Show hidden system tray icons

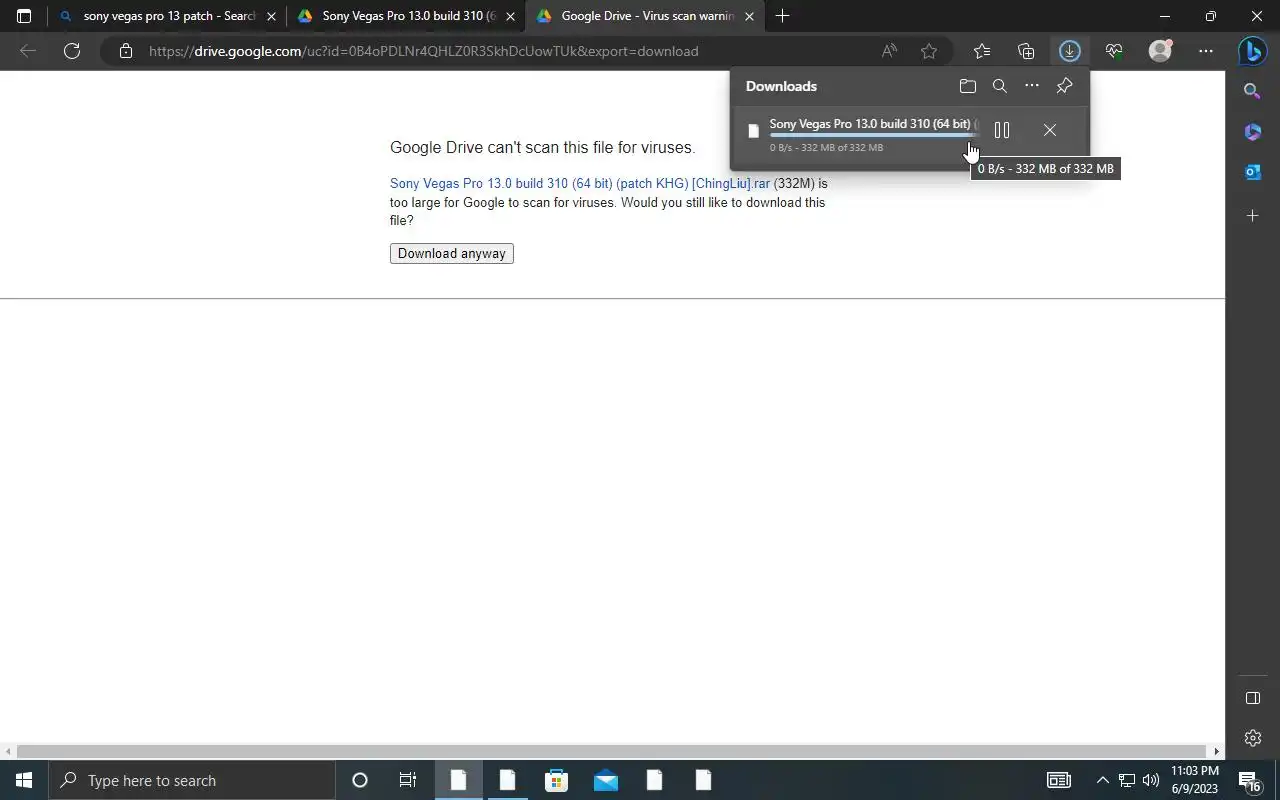click(x=1102, y=780)
